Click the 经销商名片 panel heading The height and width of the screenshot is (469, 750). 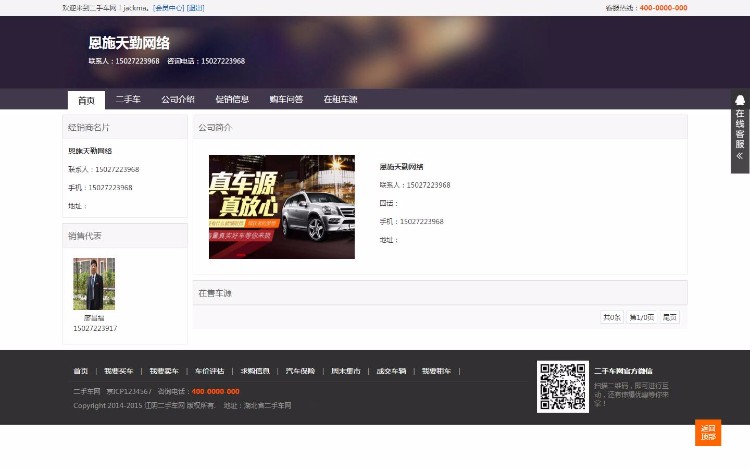88,128
